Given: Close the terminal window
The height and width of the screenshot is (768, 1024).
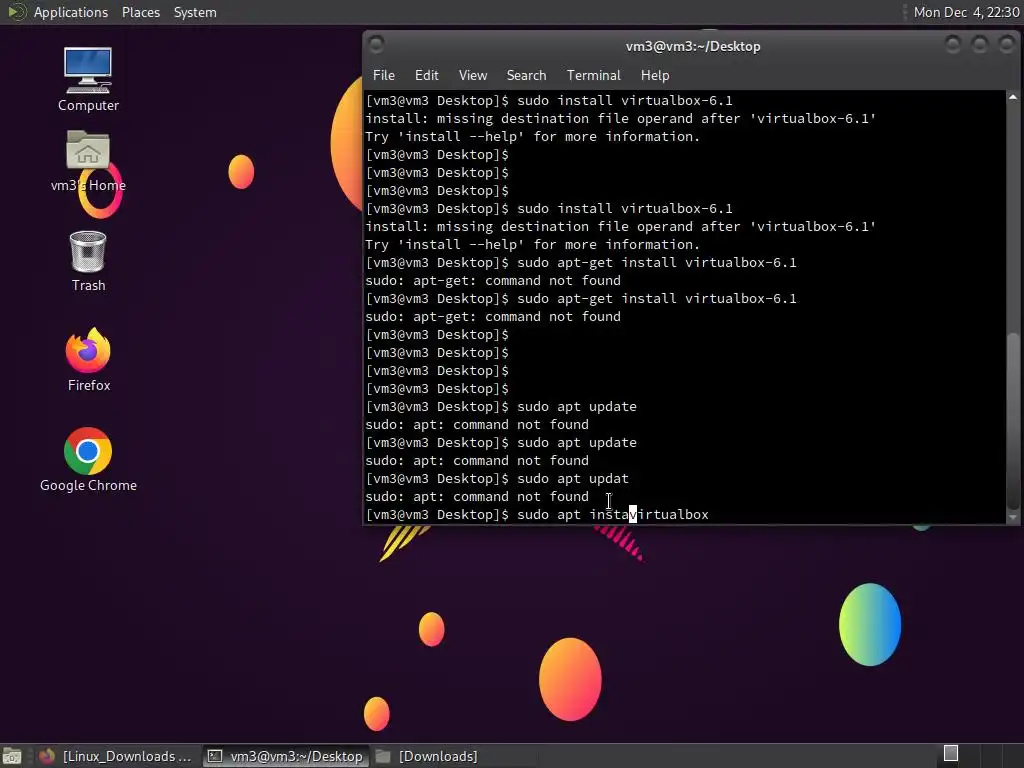Looking at the screenshot, I should (1006, 44).
